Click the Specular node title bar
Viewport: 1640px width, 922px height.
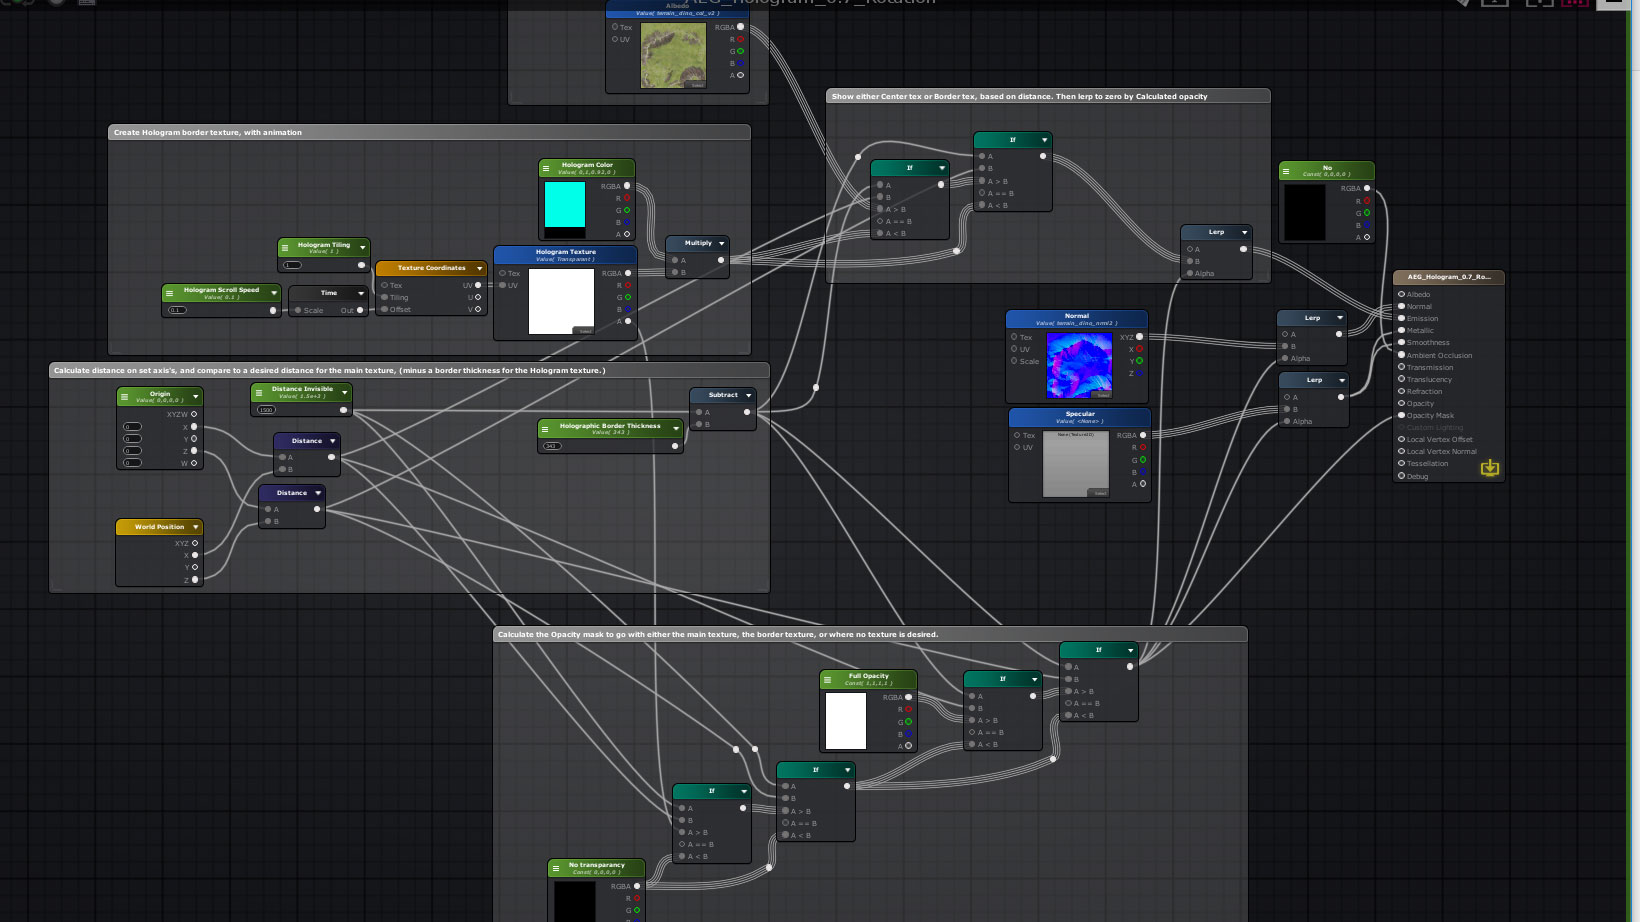(x=1080, y=416)
